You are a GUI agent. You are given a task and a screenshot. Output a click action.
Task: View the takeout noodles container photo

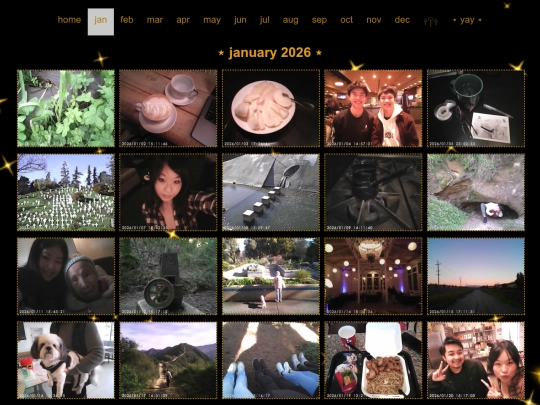[x=373, y=360]
